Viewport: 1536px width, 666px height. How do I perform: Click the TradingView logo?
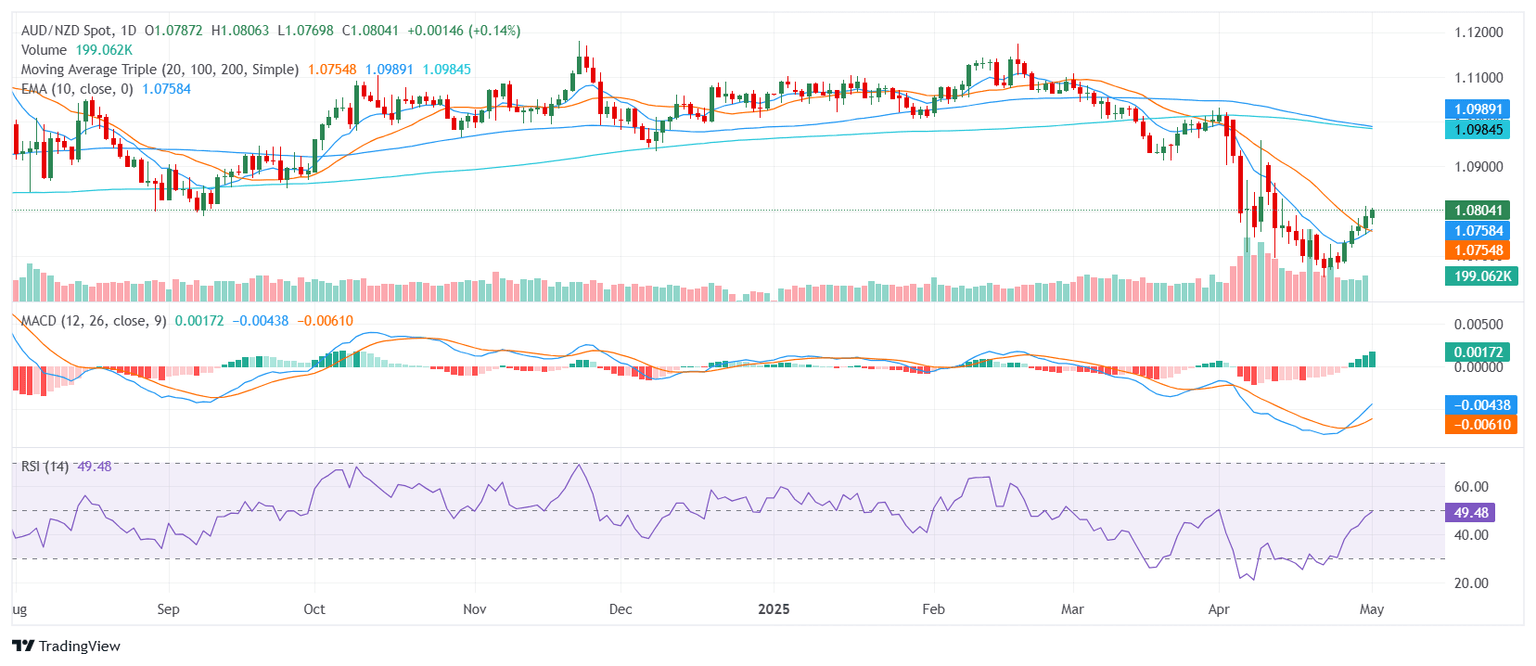66,646
